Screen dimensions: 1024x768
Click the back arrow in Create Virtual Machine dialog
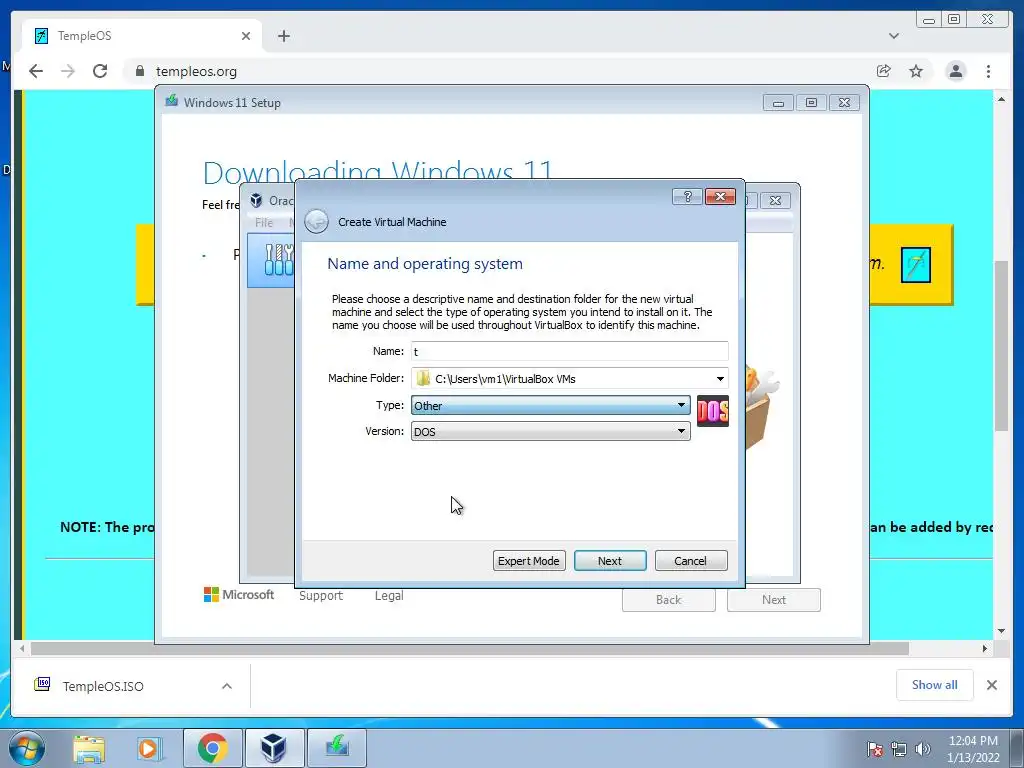317,221
